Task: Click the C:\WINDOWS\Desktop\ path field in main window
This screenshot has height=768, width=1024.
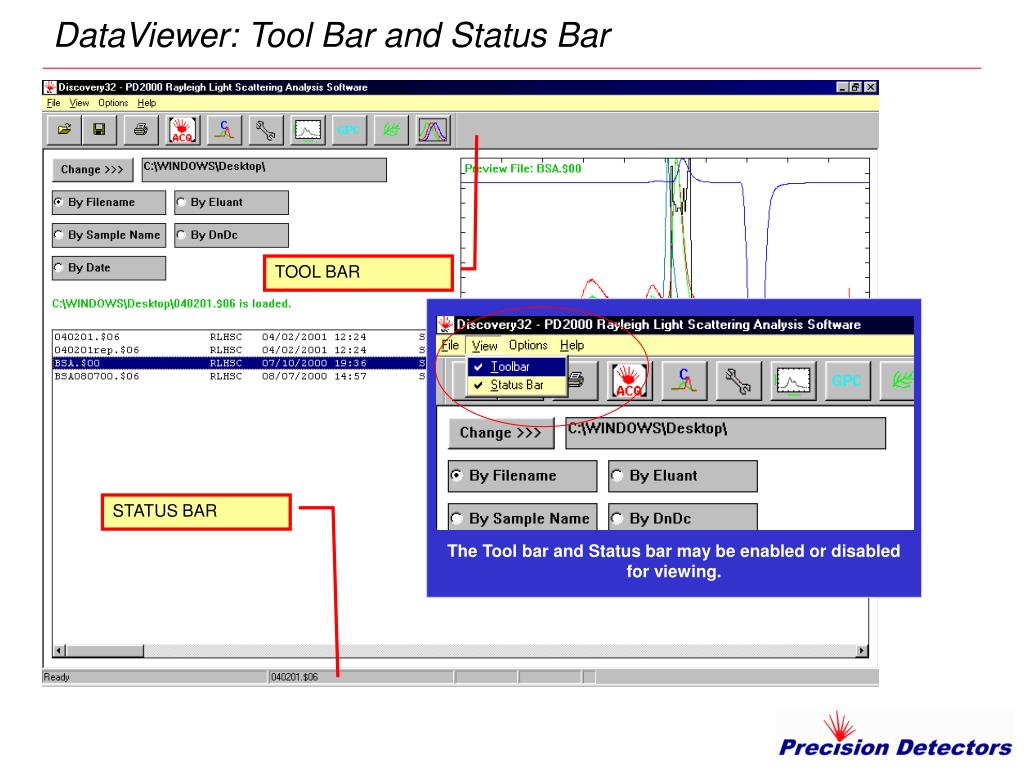Action: tap(264, 170)
